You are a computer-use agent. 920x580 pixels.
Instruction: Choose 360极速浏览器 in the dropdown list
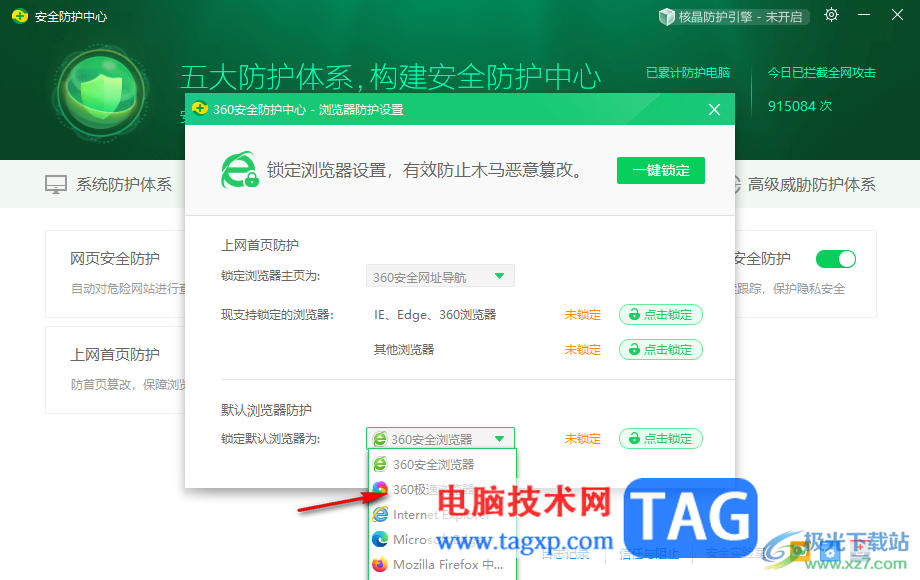(442, 489)
